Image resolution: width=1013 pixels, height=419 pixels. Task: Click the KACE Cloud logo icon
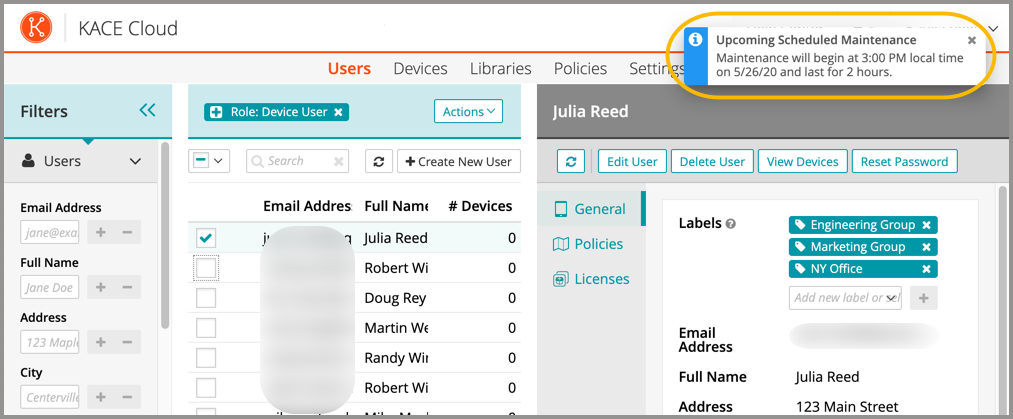coord(39,28)
